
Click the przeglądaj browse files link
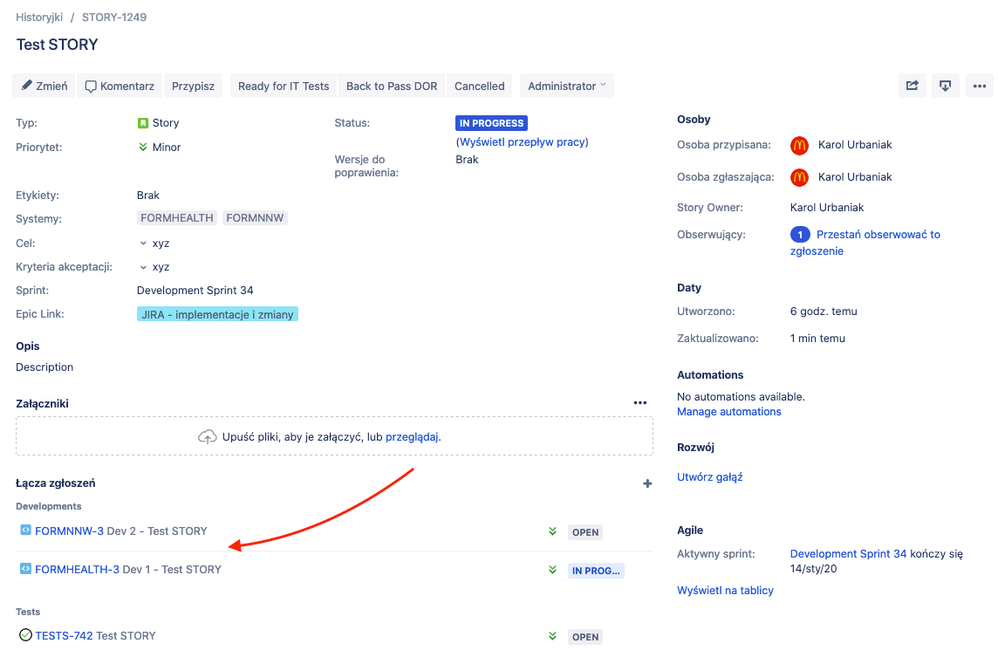click(x=412, y=437)
